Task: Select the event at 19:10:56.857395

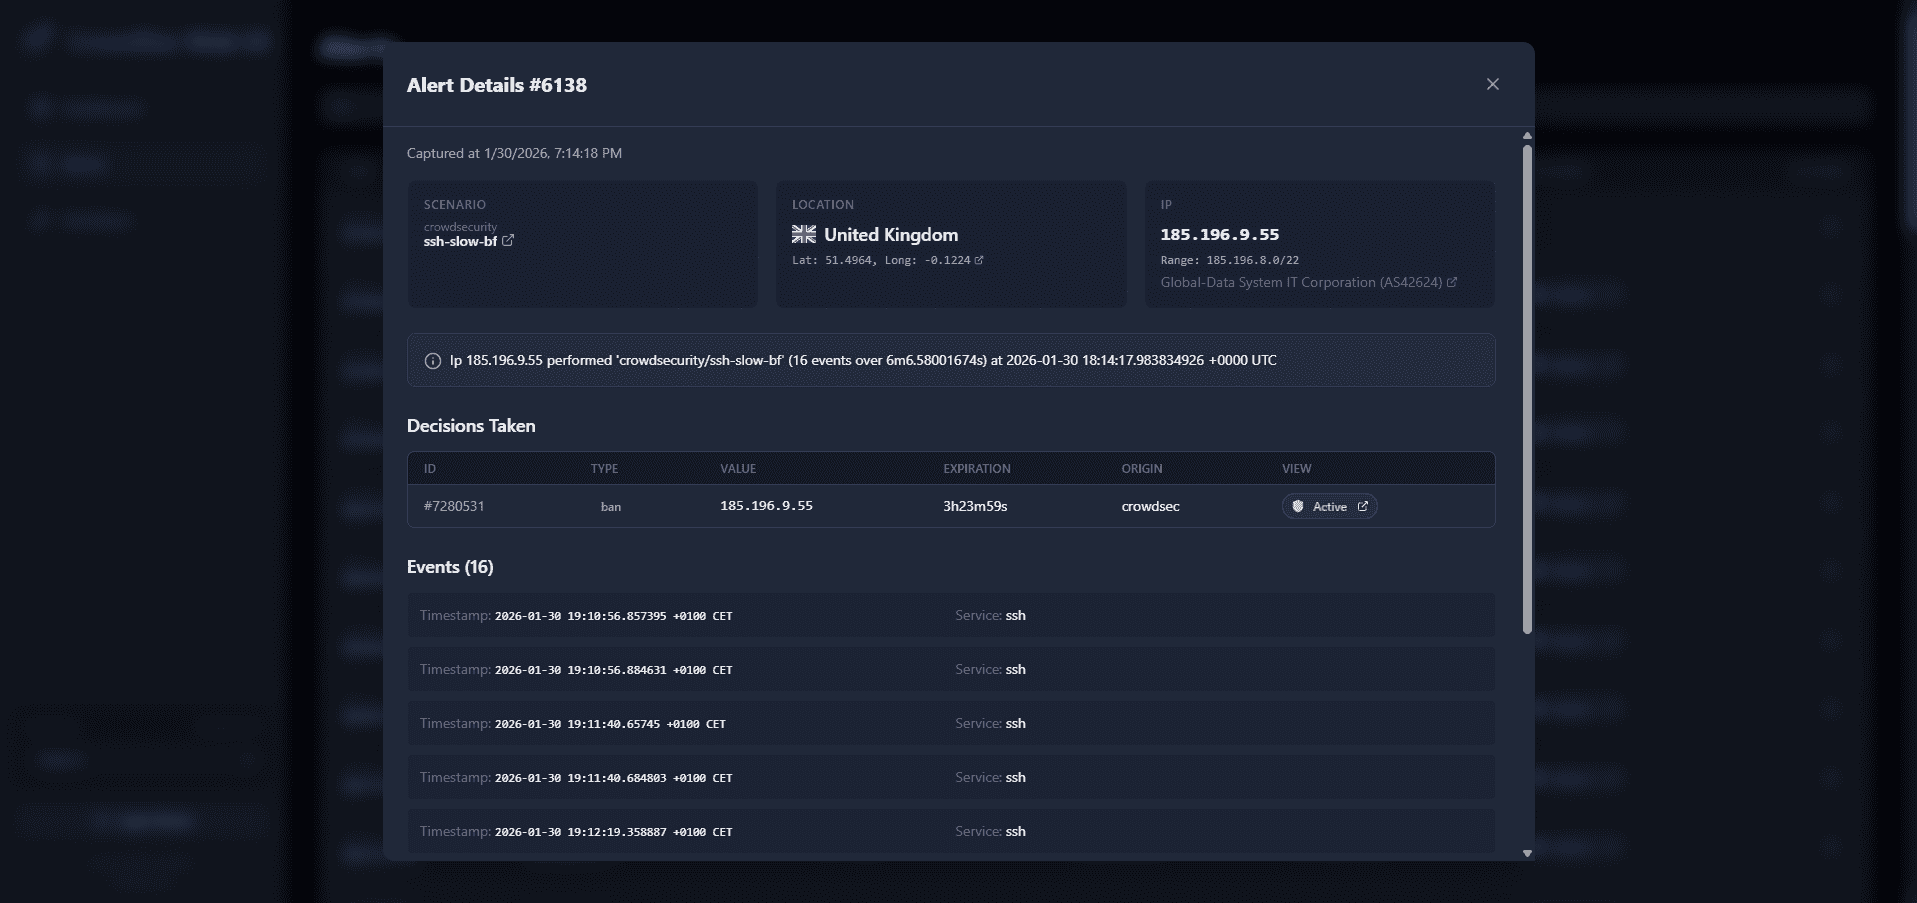Action: coord(950,616)
